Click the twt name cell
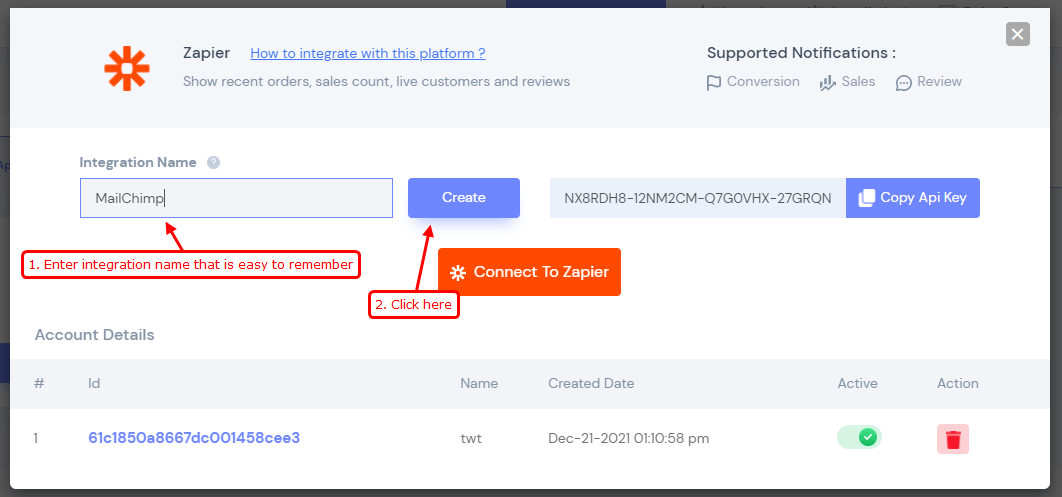This screenshot has width=1062, height=497. pyautogui.click(x=471, y=439)
